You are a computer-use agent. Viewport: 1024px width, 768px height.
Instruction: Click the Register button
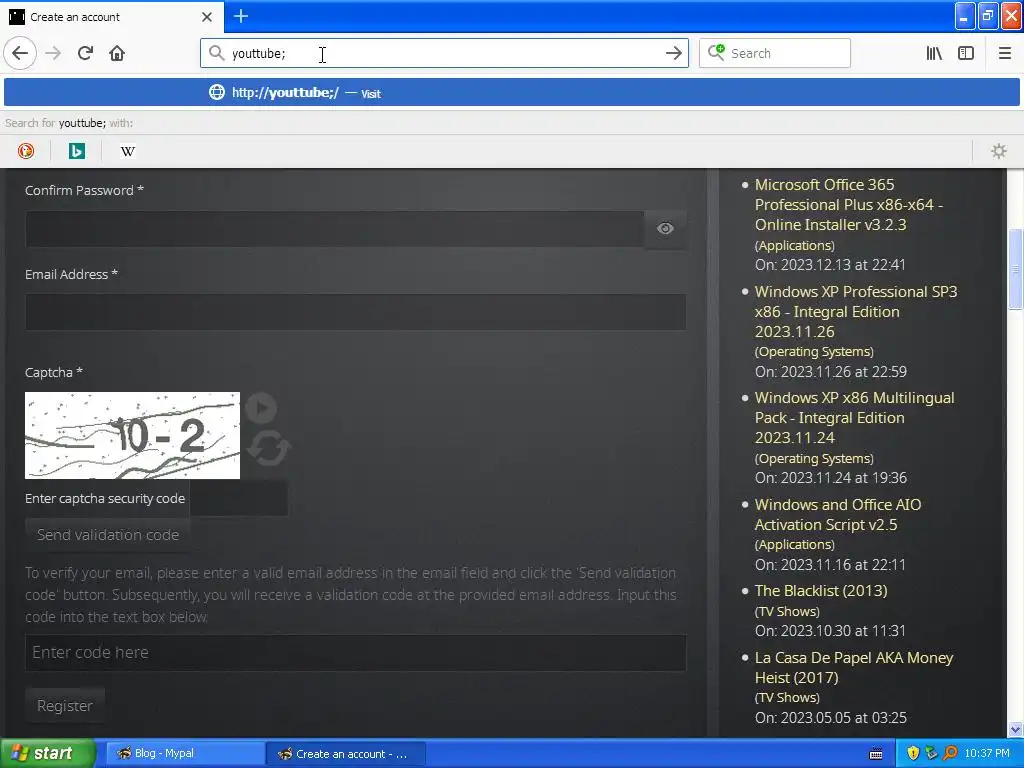coord(65,706)
